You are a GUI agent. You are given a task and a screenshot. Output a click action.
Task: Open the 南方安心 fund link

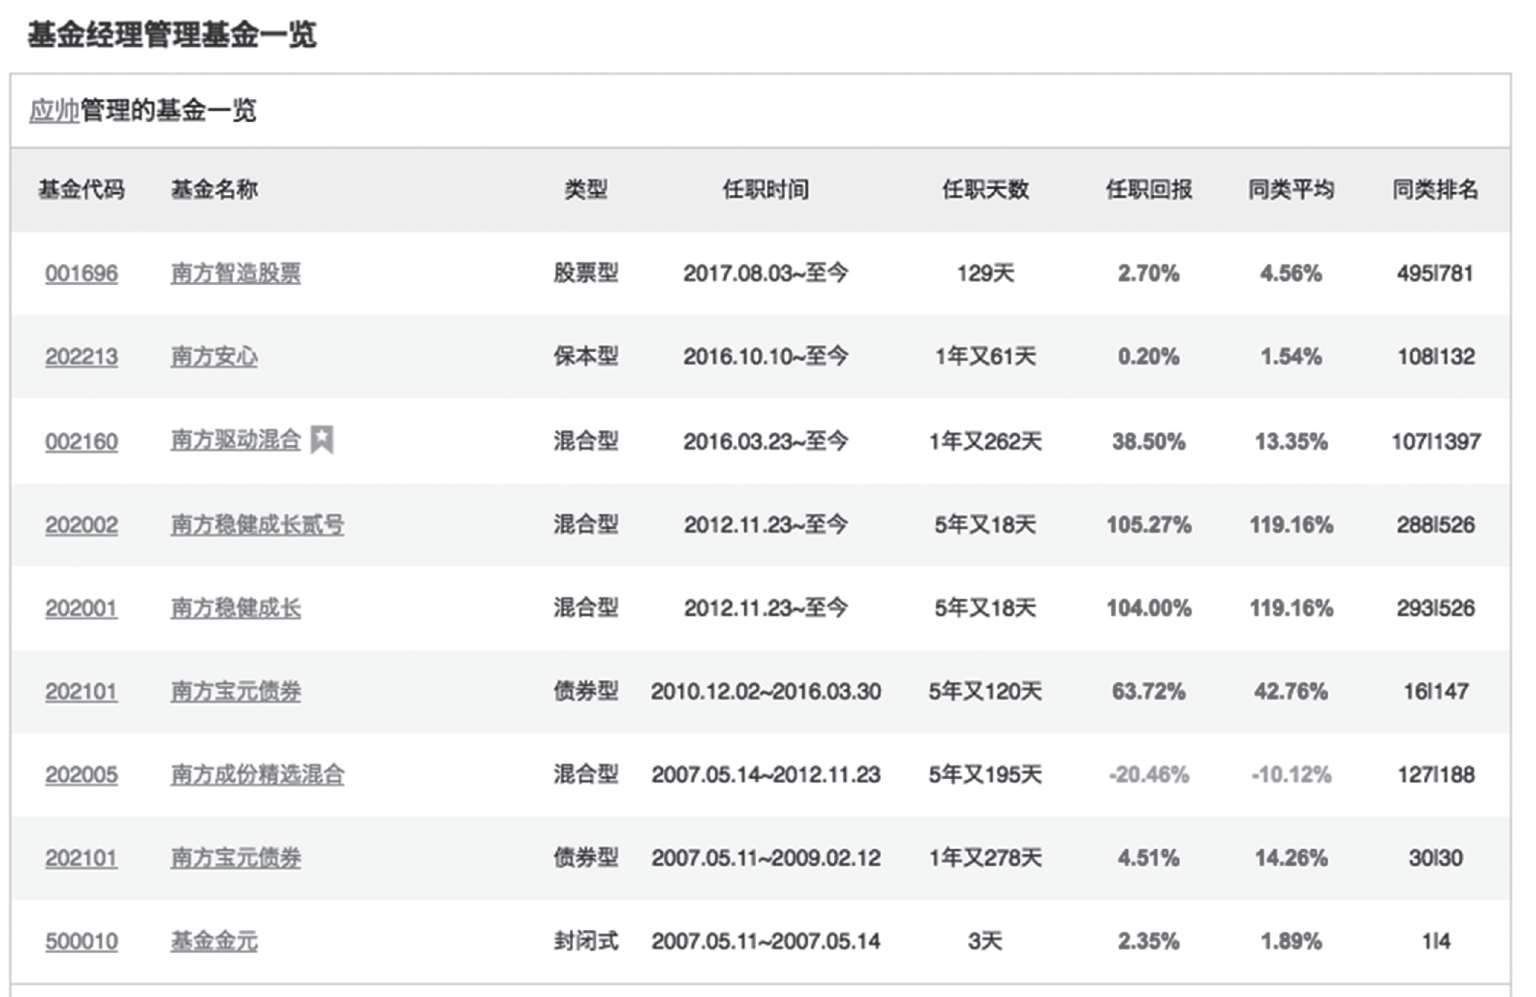coord(214,357)
